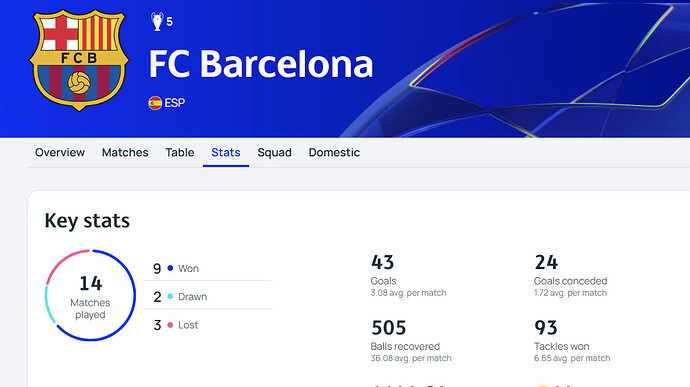Click the 505 Balls recovered stat
This screenshot has width=690, height=387.
click(411, 341)
